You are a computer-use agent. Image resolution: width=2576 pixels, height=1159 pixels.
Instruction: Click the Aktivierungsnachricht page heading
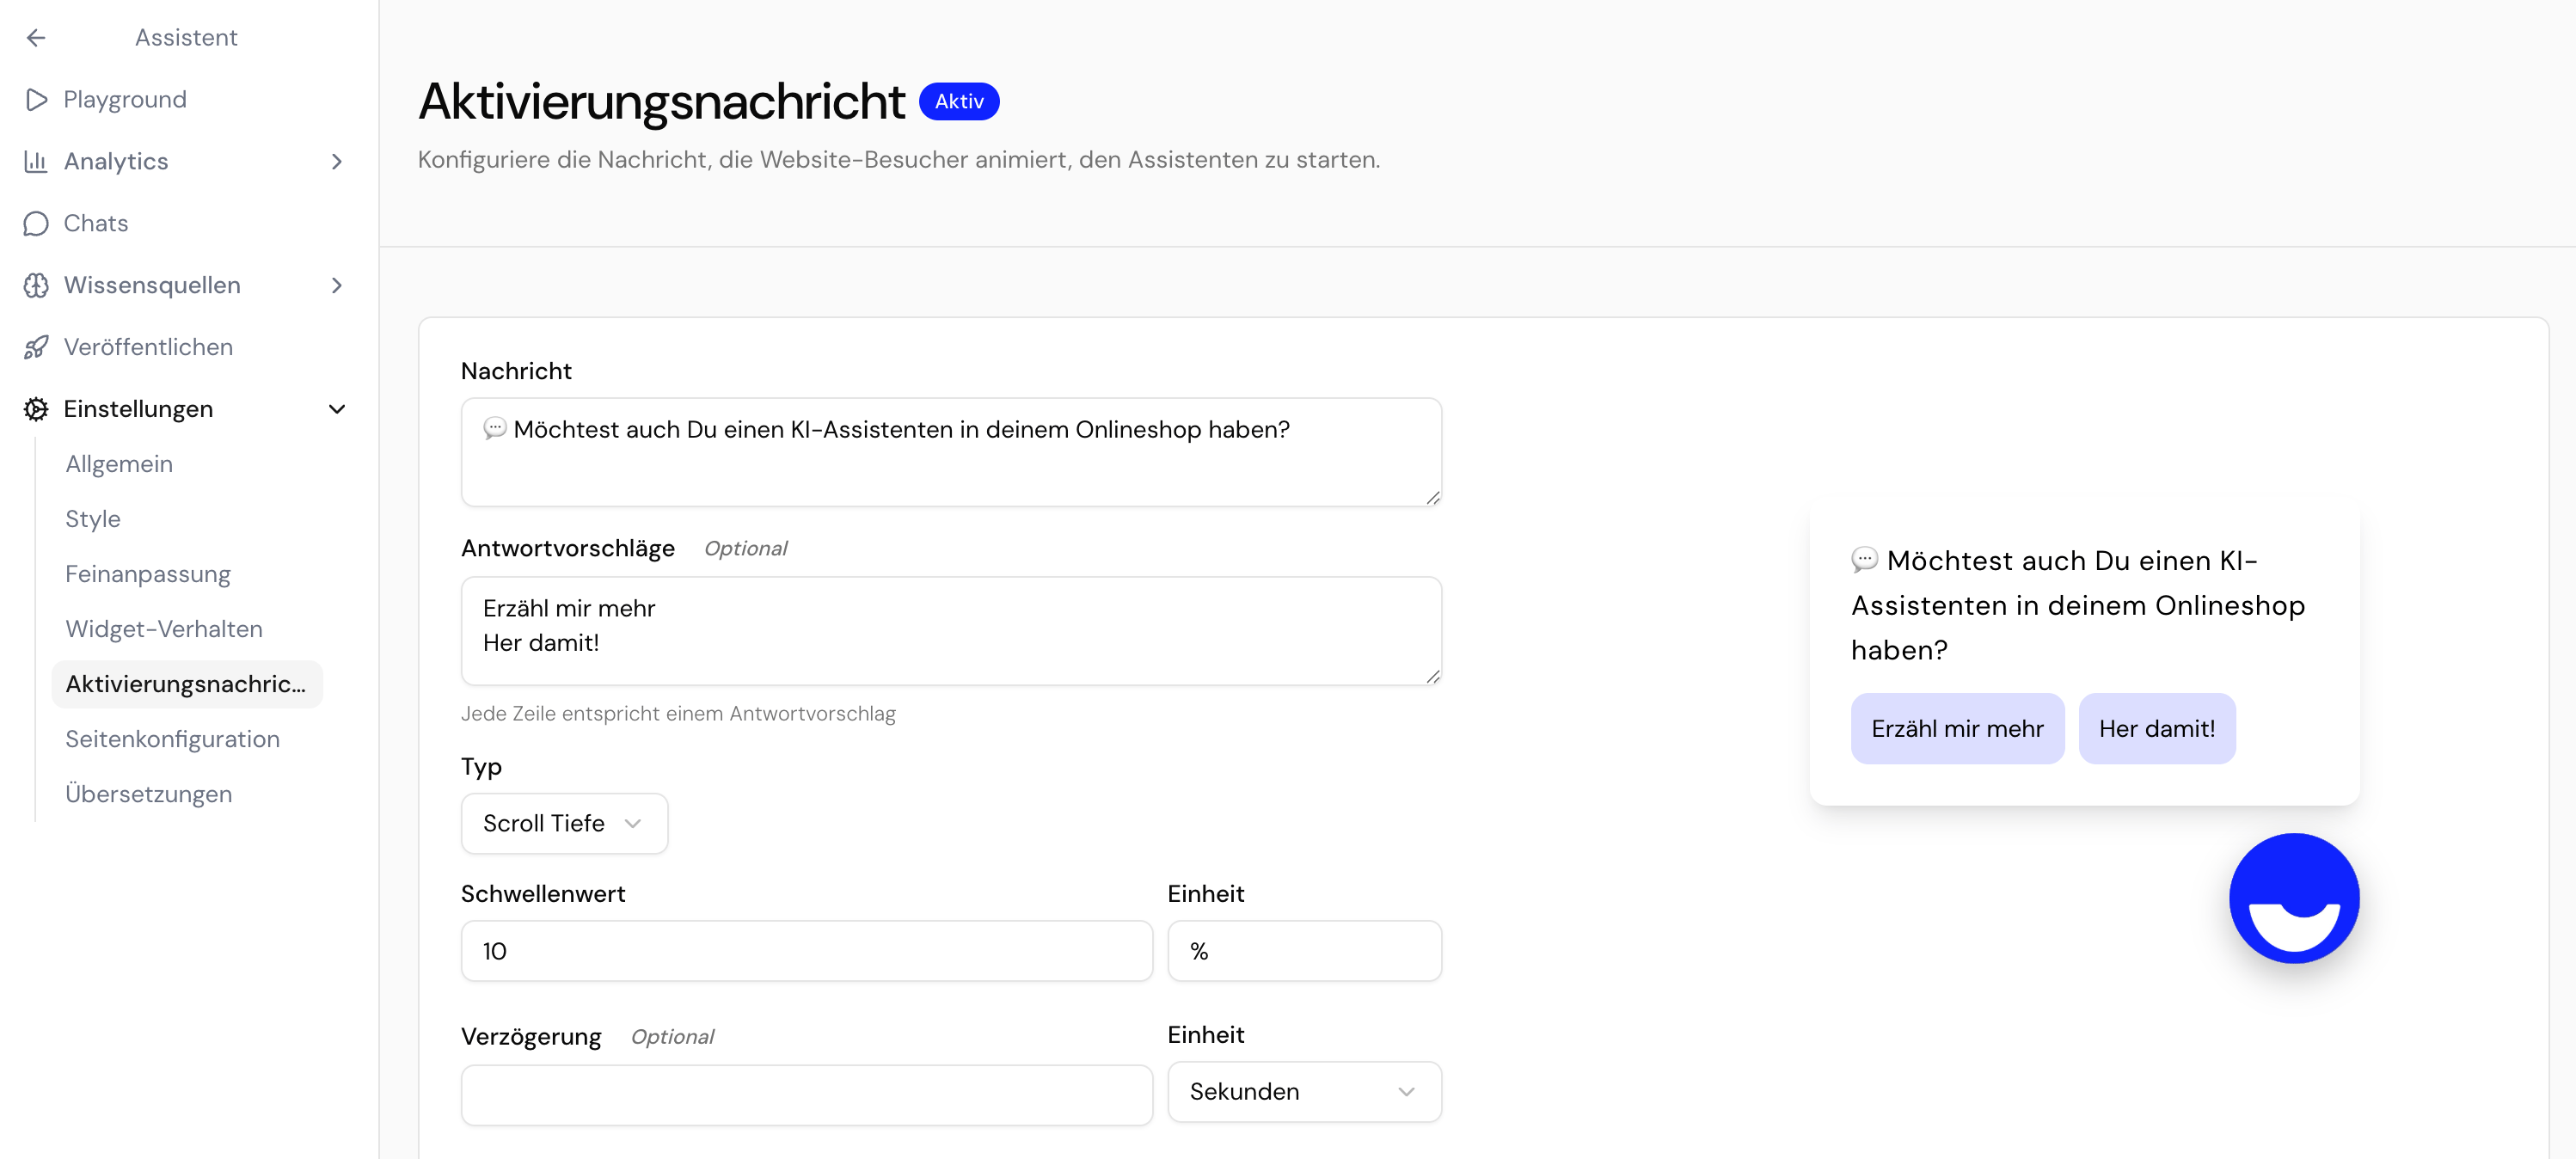tap(661, 101)
